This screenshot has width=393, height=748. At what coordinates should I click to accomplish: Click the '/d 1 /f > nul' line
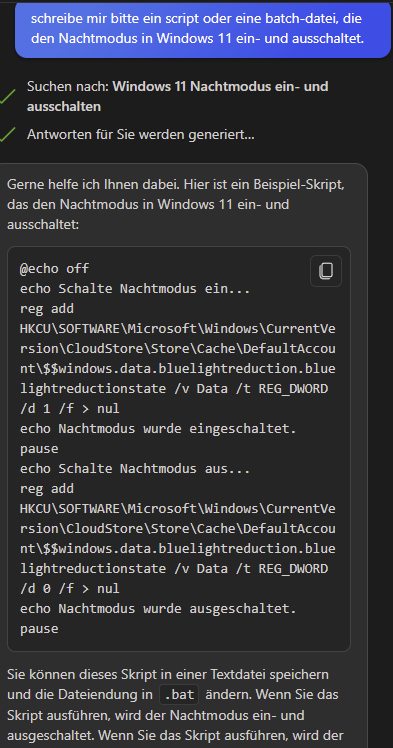click(70, 409)
